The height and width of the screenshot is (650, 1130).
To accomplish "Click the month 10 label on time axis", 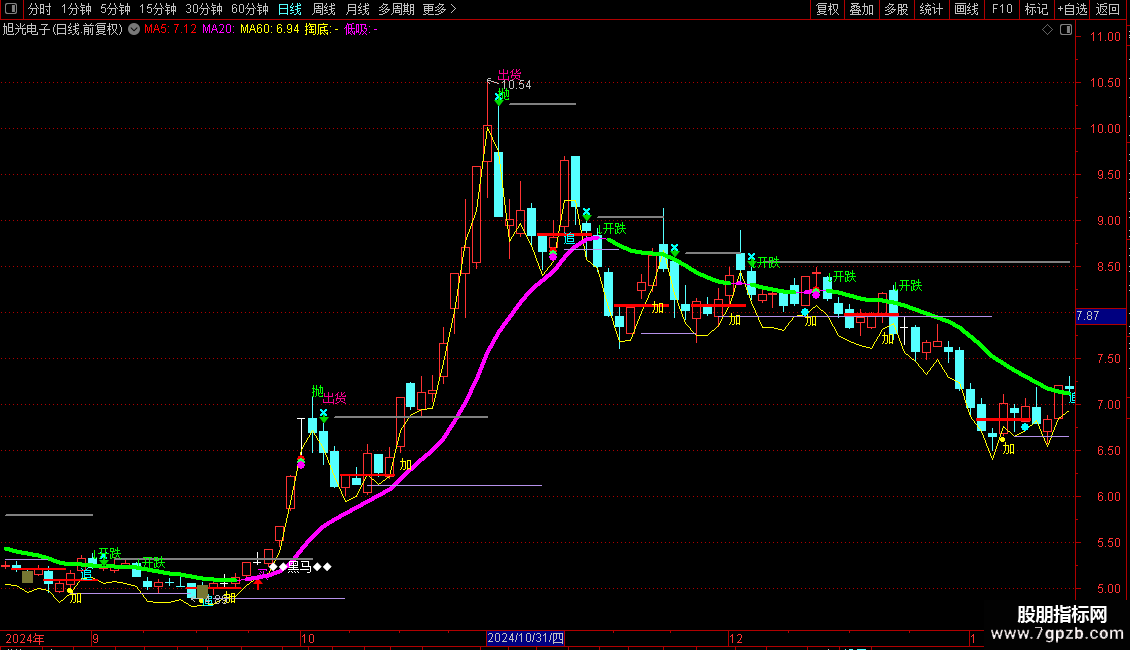I will pyautogui.click(x=308, y=639).
